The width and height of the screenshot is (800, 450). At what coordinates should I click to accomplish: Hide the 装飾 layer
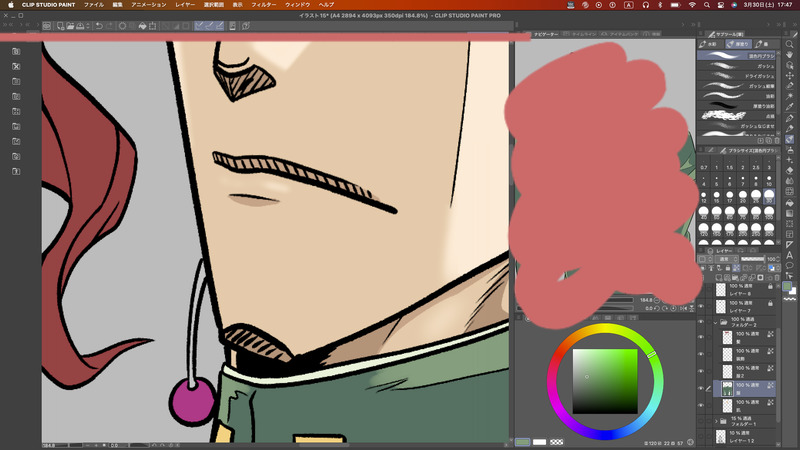click(701, 354)
